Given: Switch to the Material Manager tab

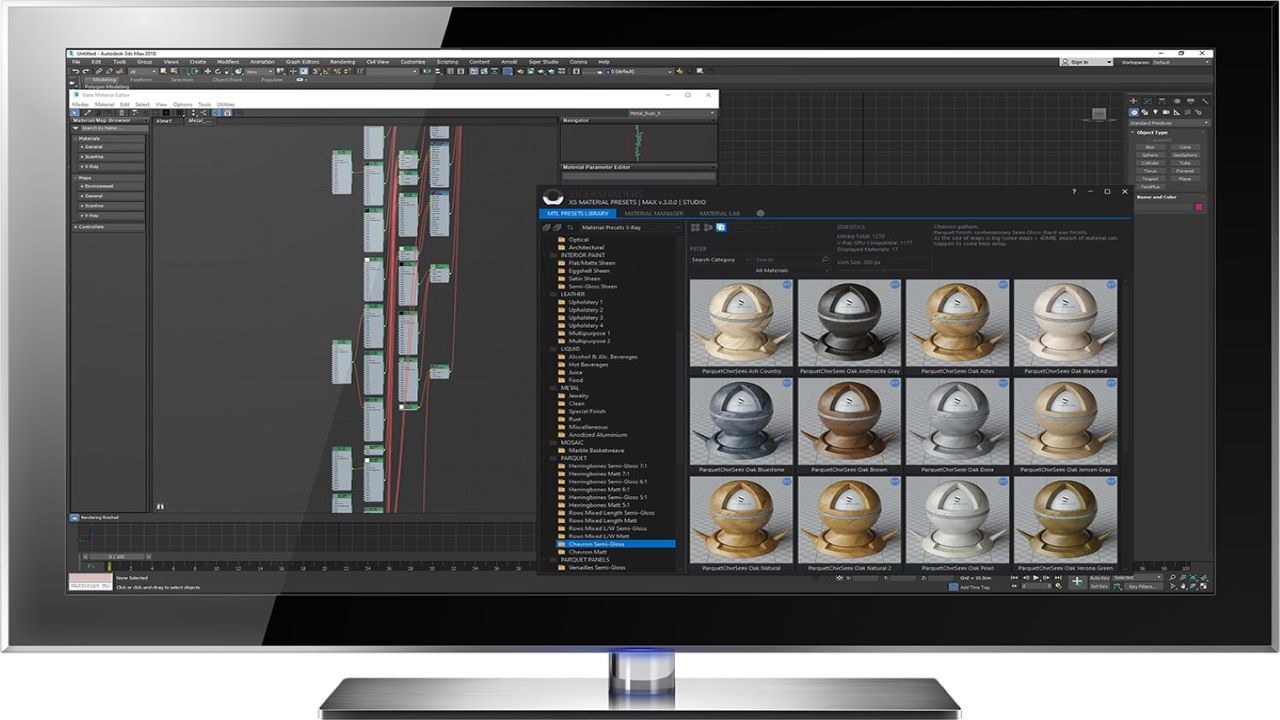Looking at the screenshot, I should pos(654,213).
